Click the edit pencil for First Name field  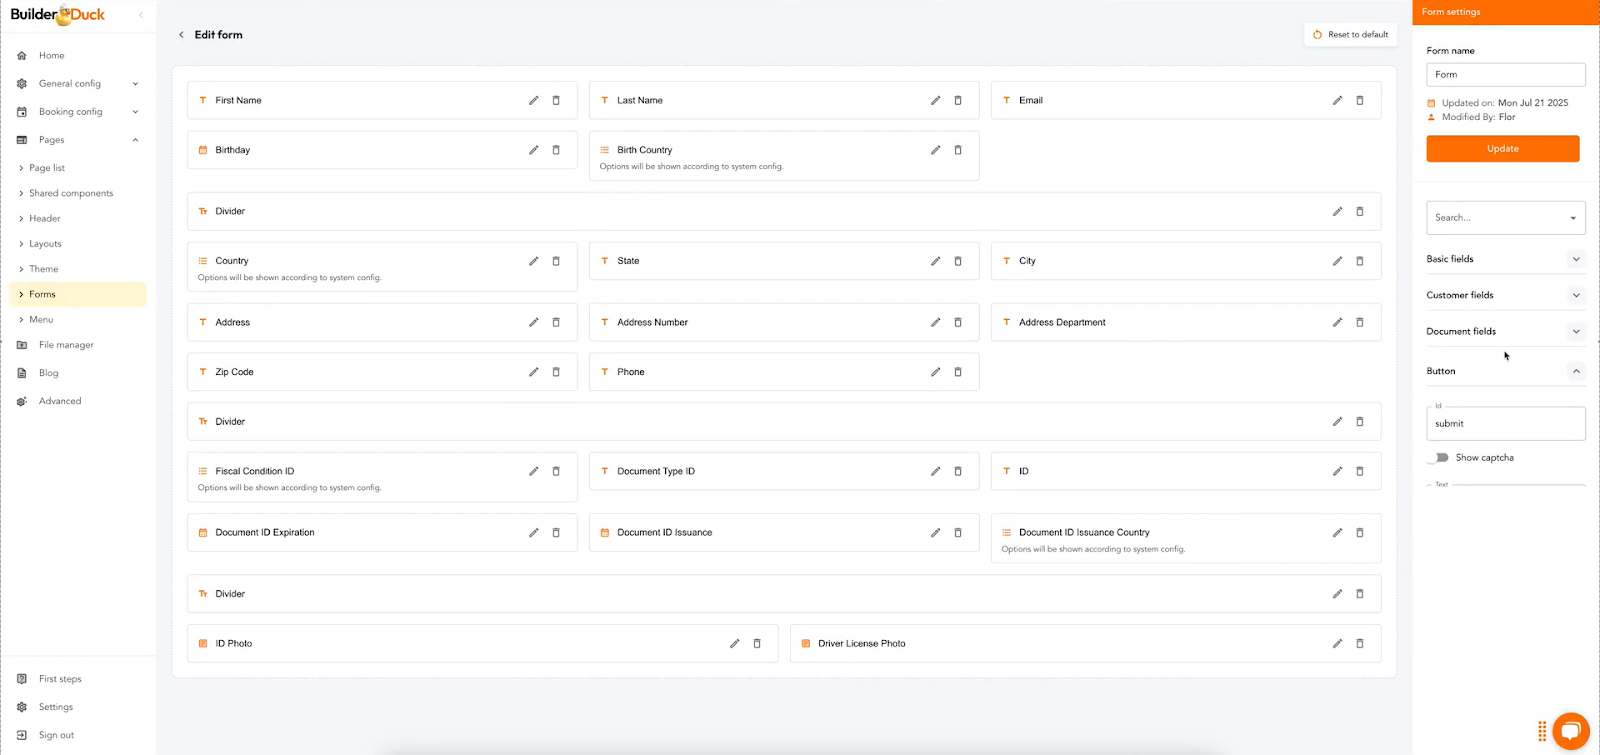533,100
